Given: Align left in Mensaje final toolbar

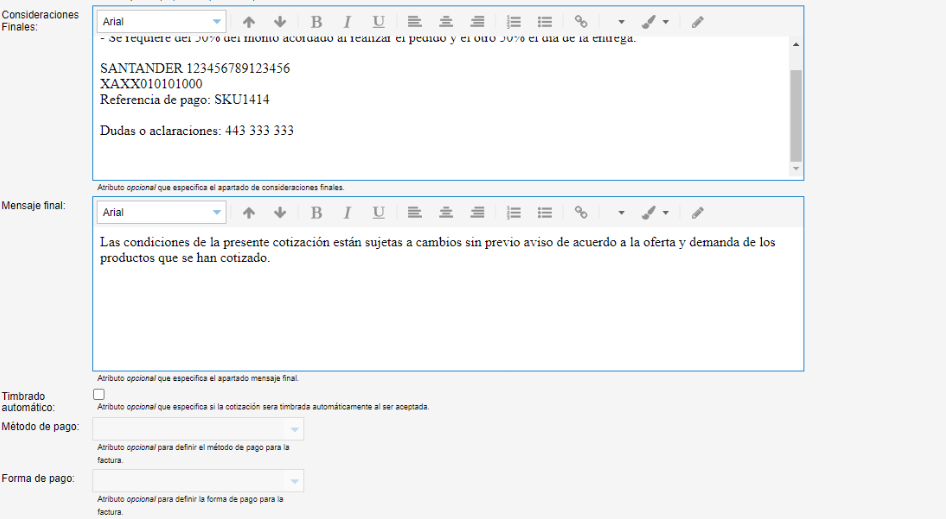Looking at the screenshot, I should pos(414,212).
